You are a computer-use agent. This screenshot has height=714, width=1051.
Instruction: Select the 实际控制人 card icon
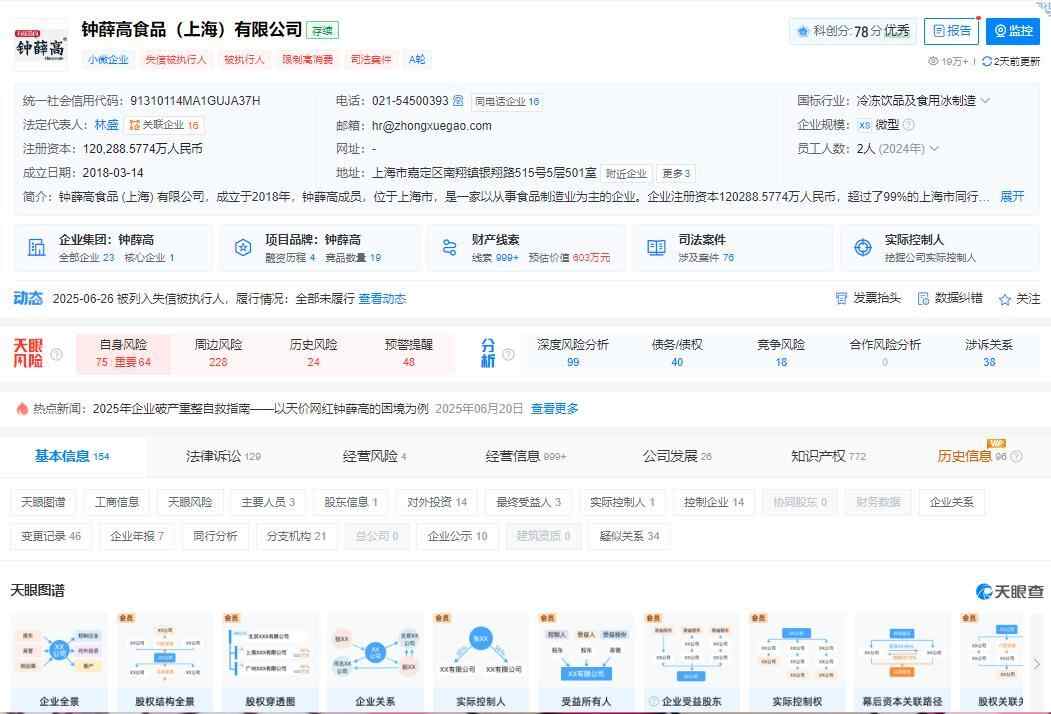point(862,248)
